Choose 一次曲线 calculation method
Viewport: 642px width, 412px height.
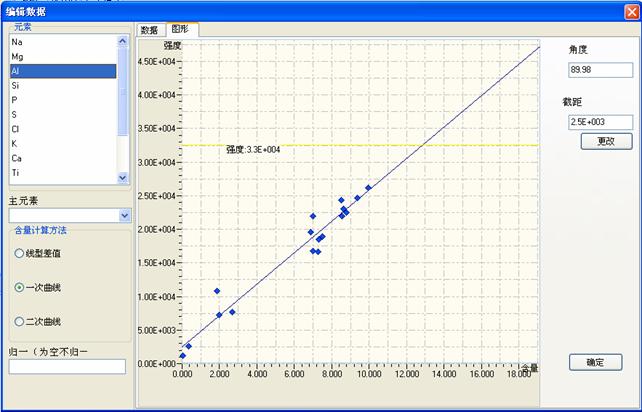coord(19,287)
